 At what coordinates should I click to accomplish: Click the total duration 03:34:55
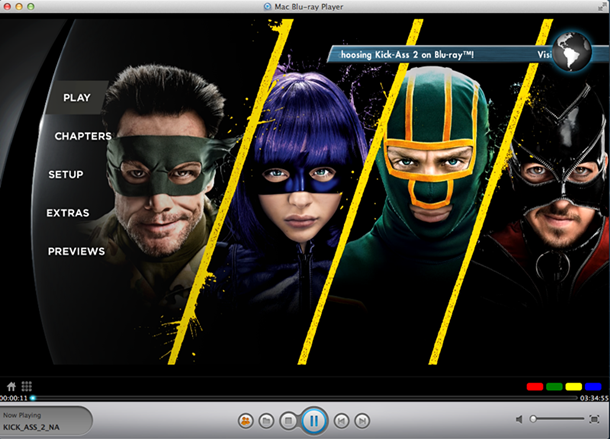594,398
